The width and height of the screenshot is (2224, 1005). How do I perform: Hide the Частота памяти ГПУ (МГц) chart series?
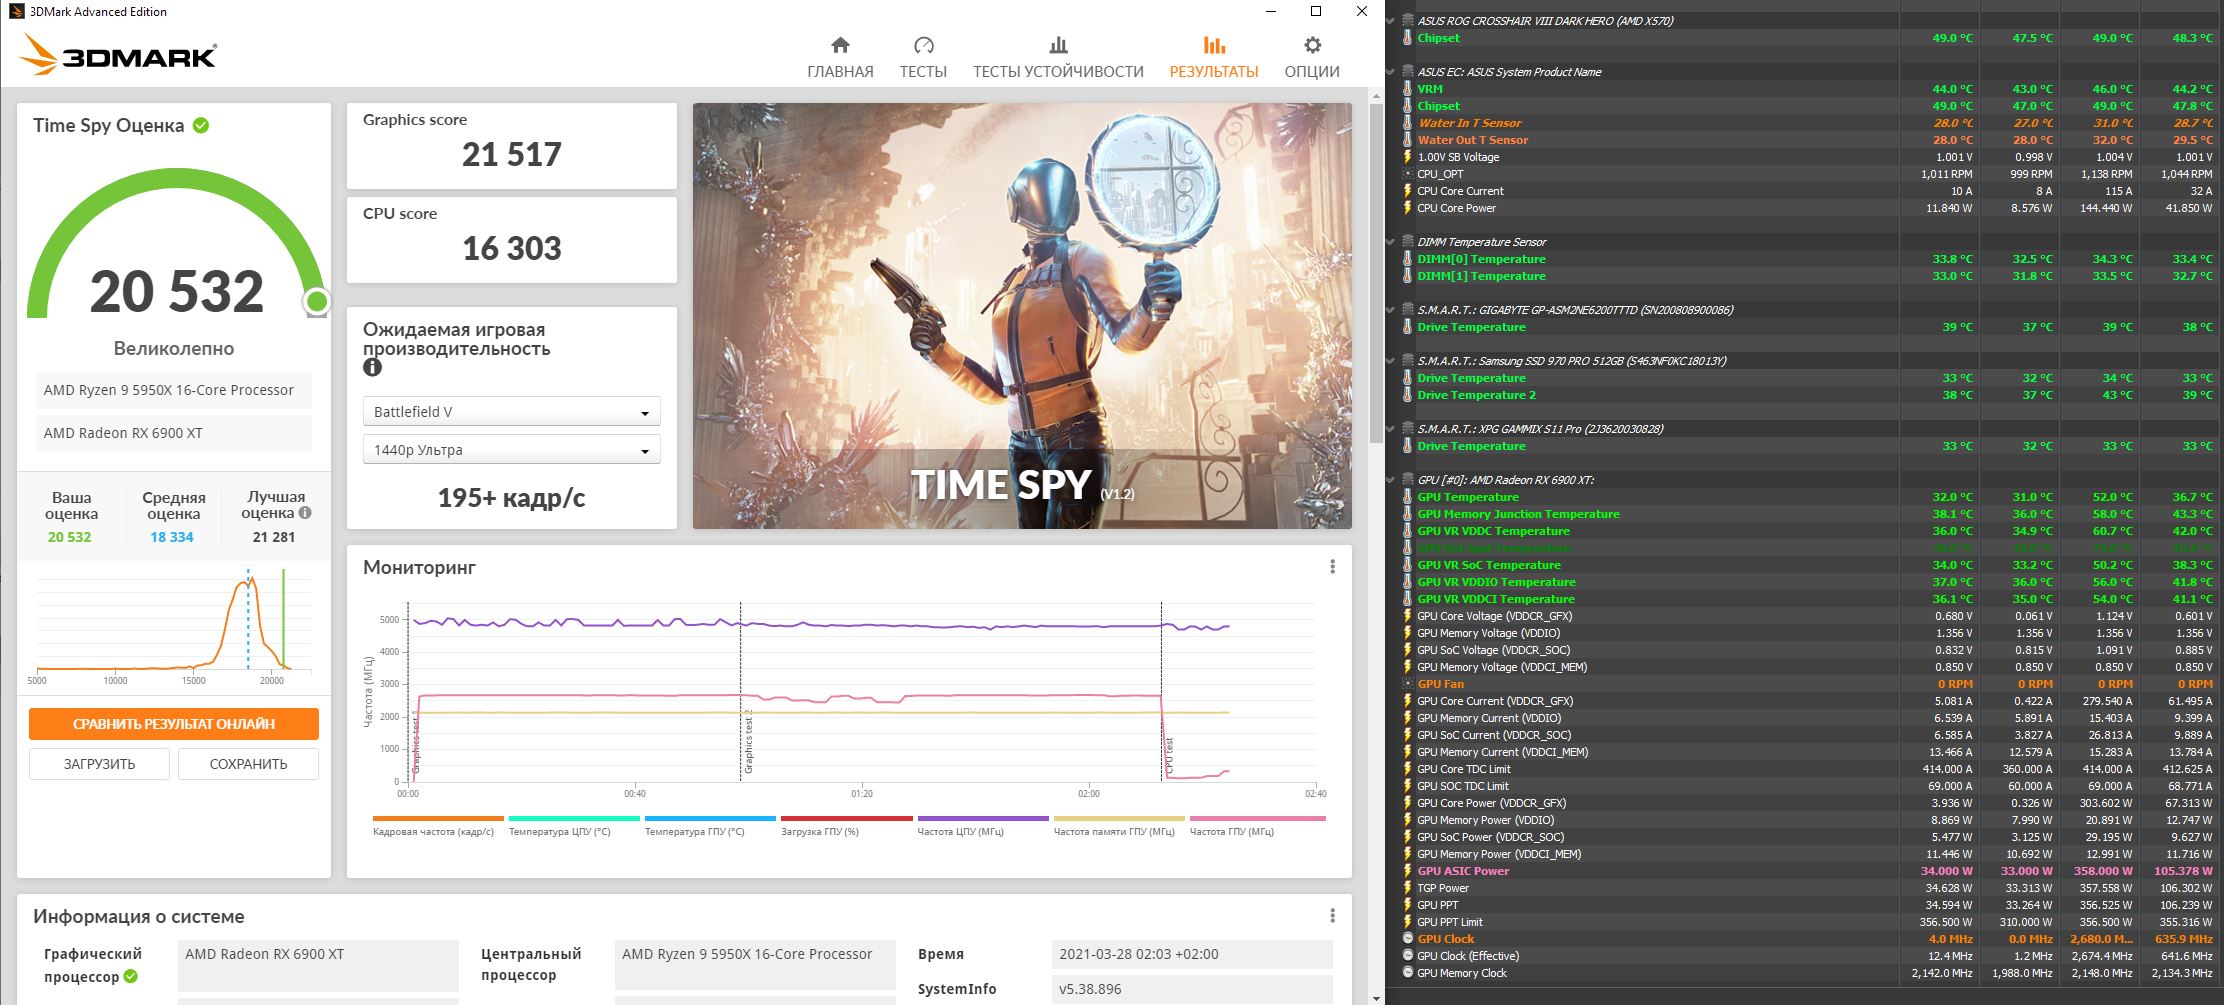(1119, 818)
